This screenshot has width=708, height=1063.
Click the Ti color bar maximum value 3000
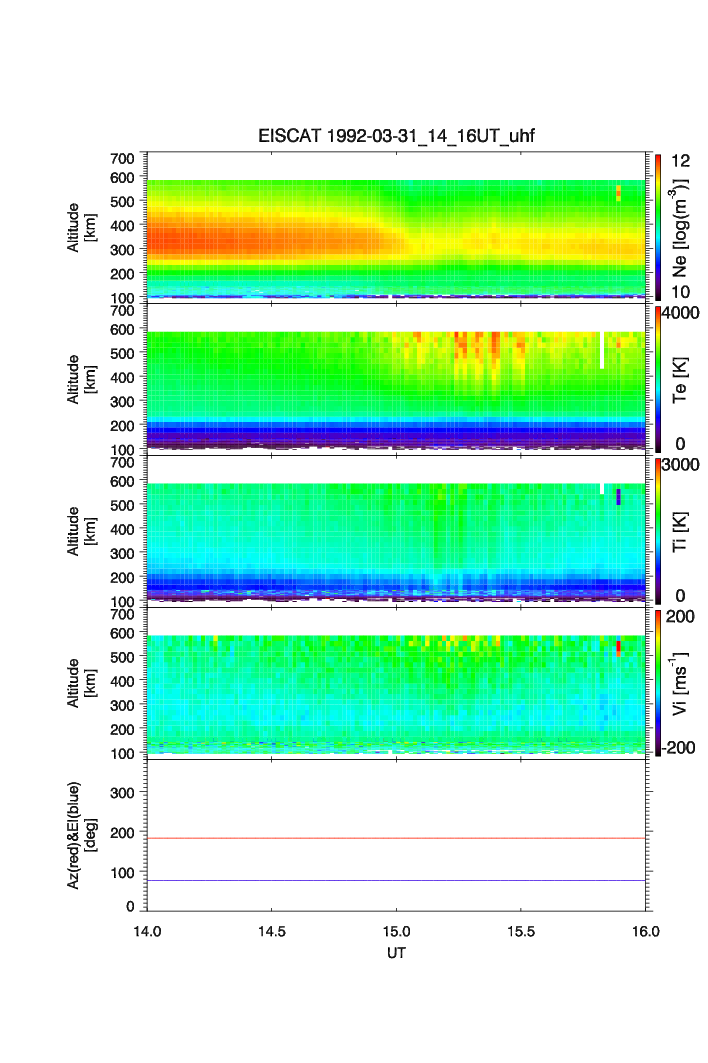tap(680, 464)
